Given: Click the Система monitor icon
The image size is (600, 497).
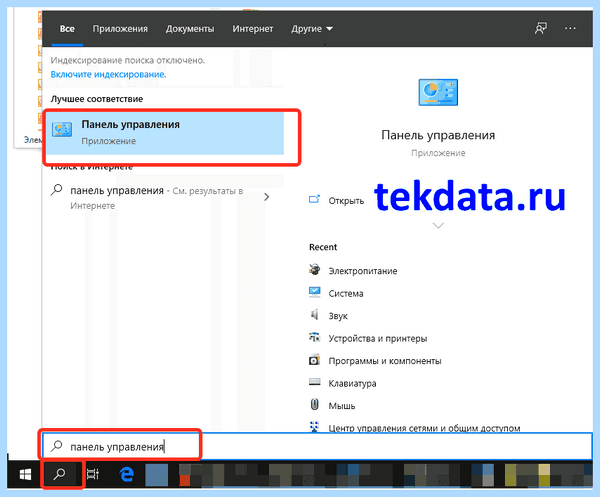Looking at the screenshot, I should coord(315,292).
